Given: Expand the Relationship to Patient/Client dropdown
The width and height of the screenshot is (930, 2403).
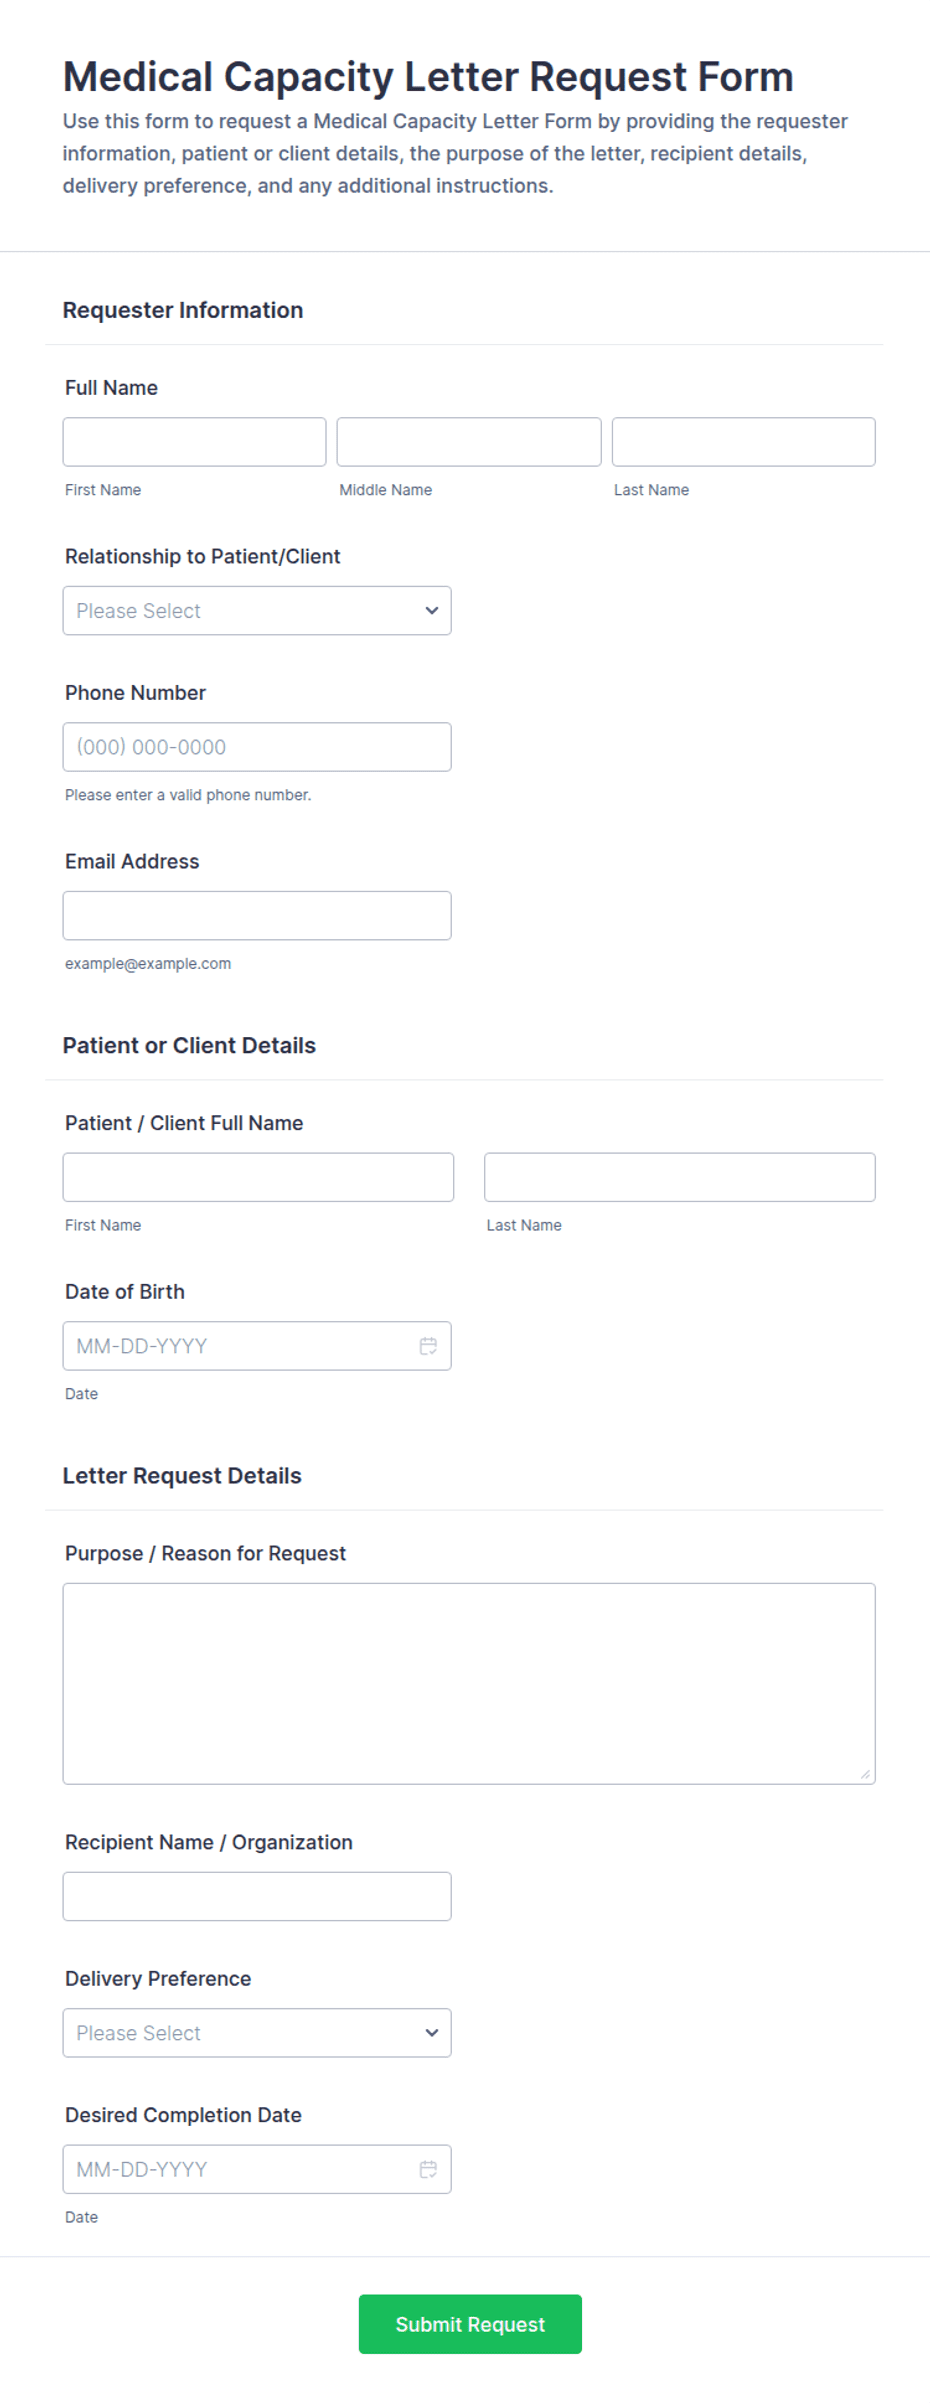Looking at the screenshot, I should 257,610.
